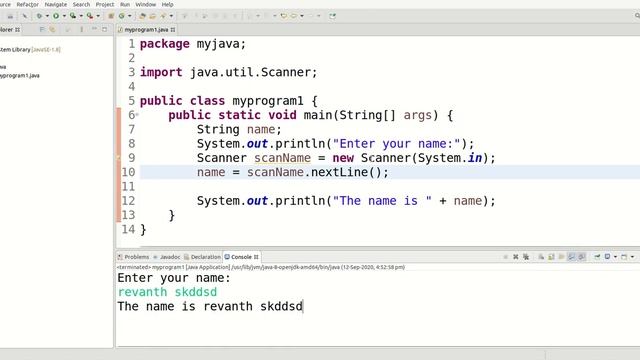Click line number 12 in editor gutter
640x360 pixels.
[x=128, y=201]
